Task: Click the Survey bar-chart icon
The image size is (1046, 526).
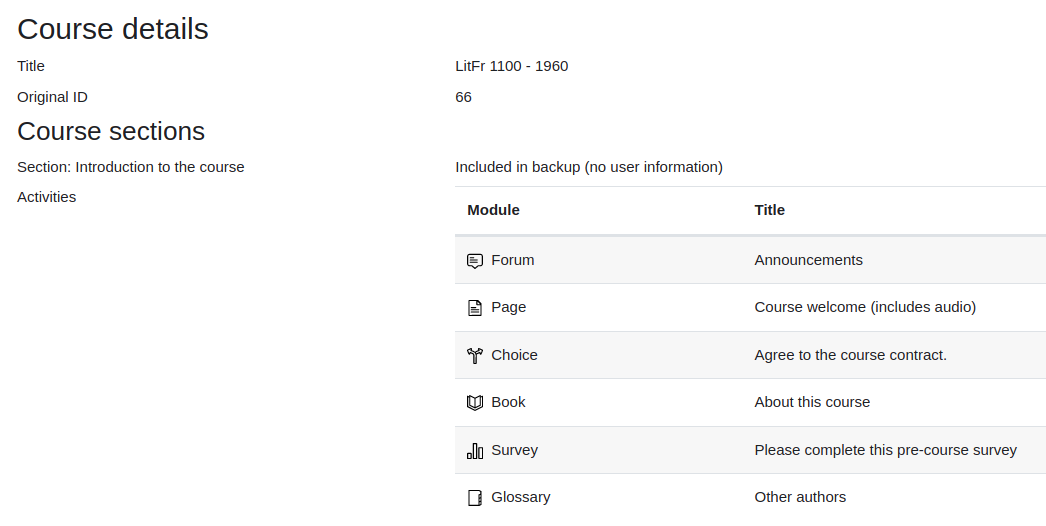Action: click(474, 451)
